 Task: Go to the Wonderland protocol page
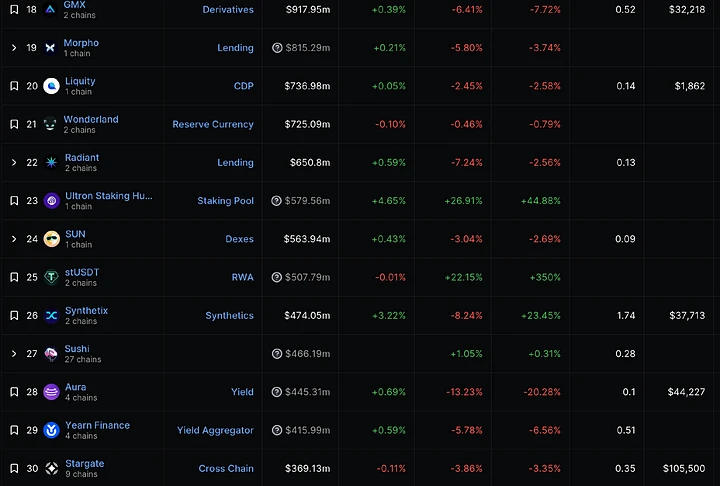(91, 119)
